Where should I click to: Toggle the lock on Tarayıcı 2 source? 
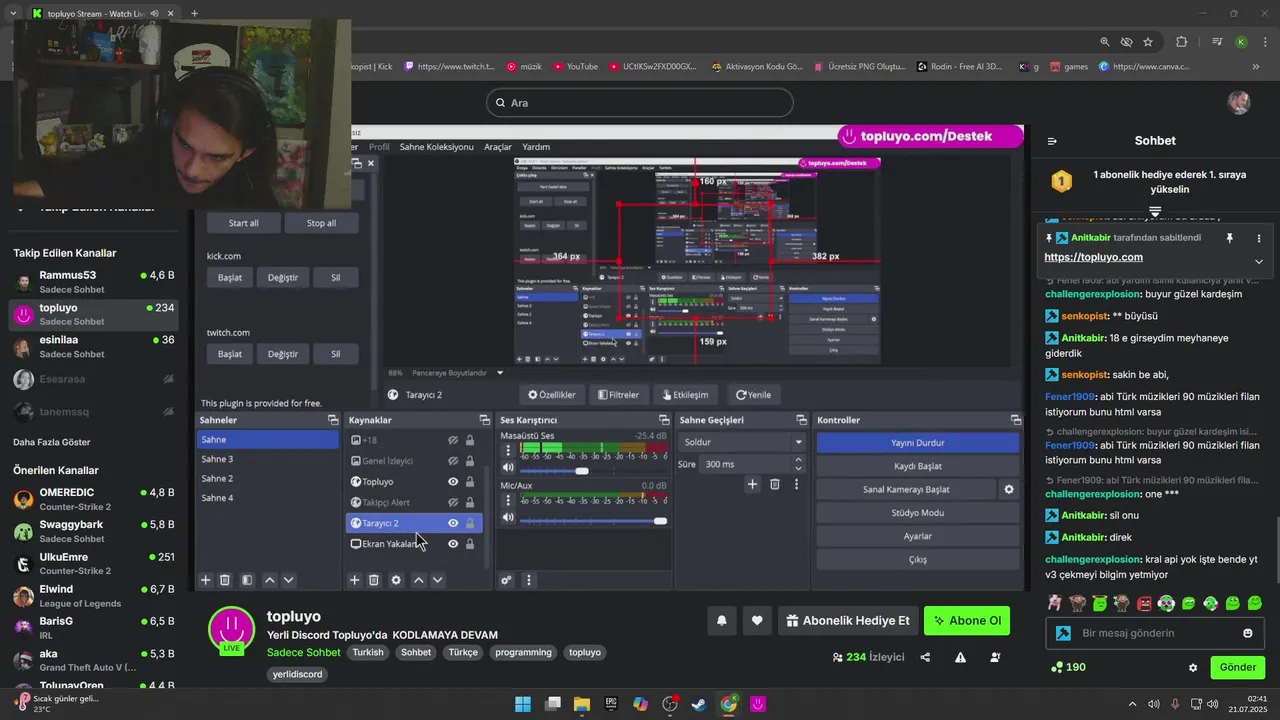[470, 523]
